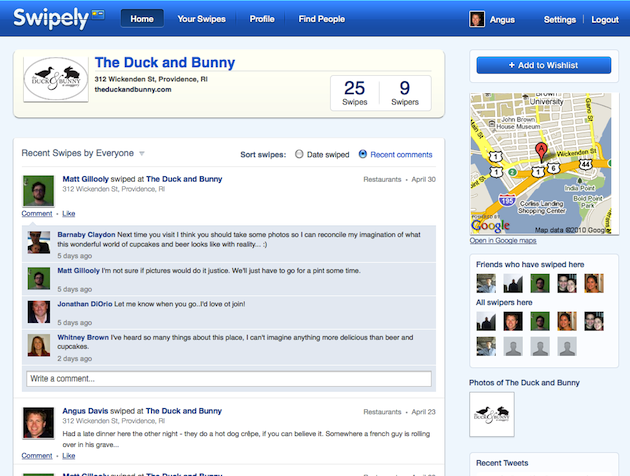Open Whitney Brown's profile link
The image size is (630, 476).
(83, 337)
